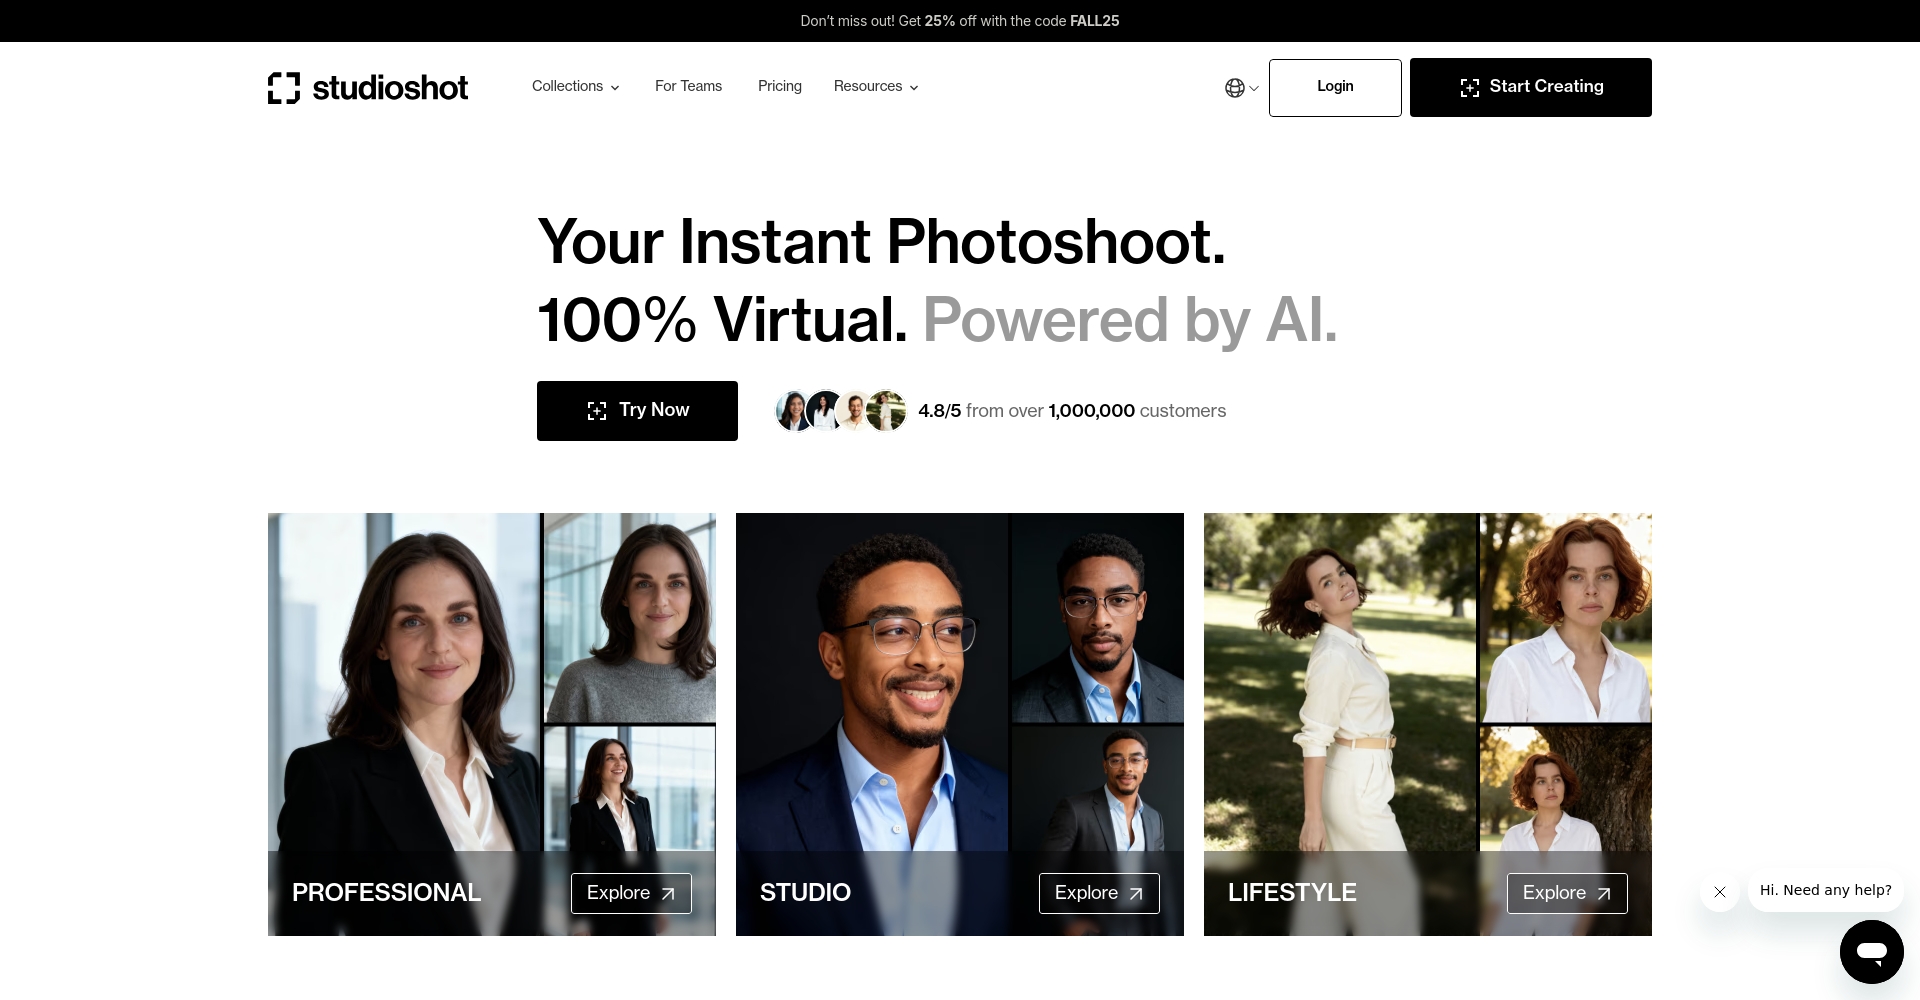Go to the For Teams page
The width and height of the screenshot is (1920, 1000).
(688, 87)
